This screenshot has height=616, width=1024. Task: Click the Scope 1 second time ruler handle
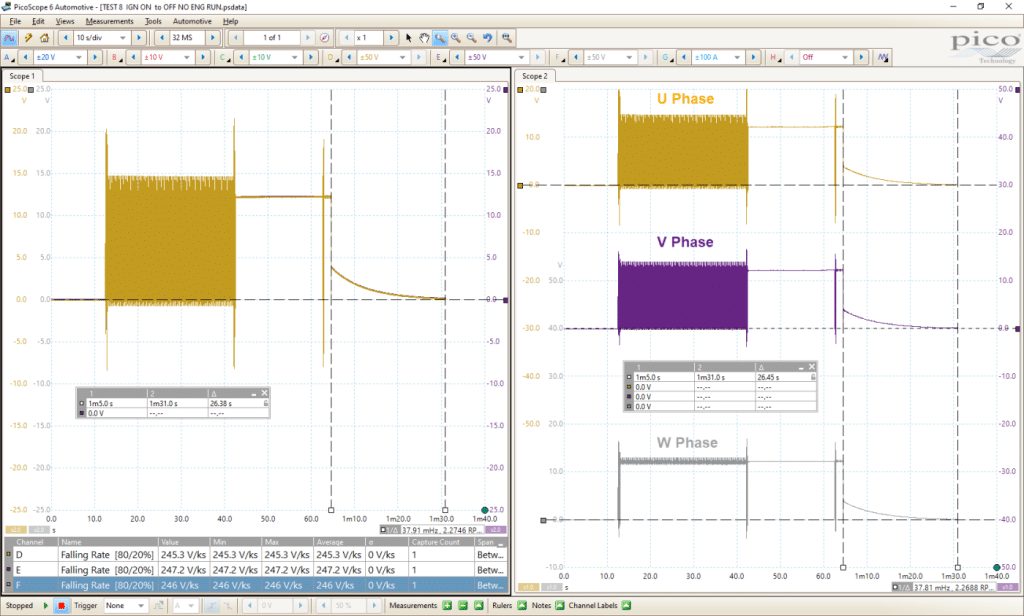pyautogui.click(x=445, y=510)
